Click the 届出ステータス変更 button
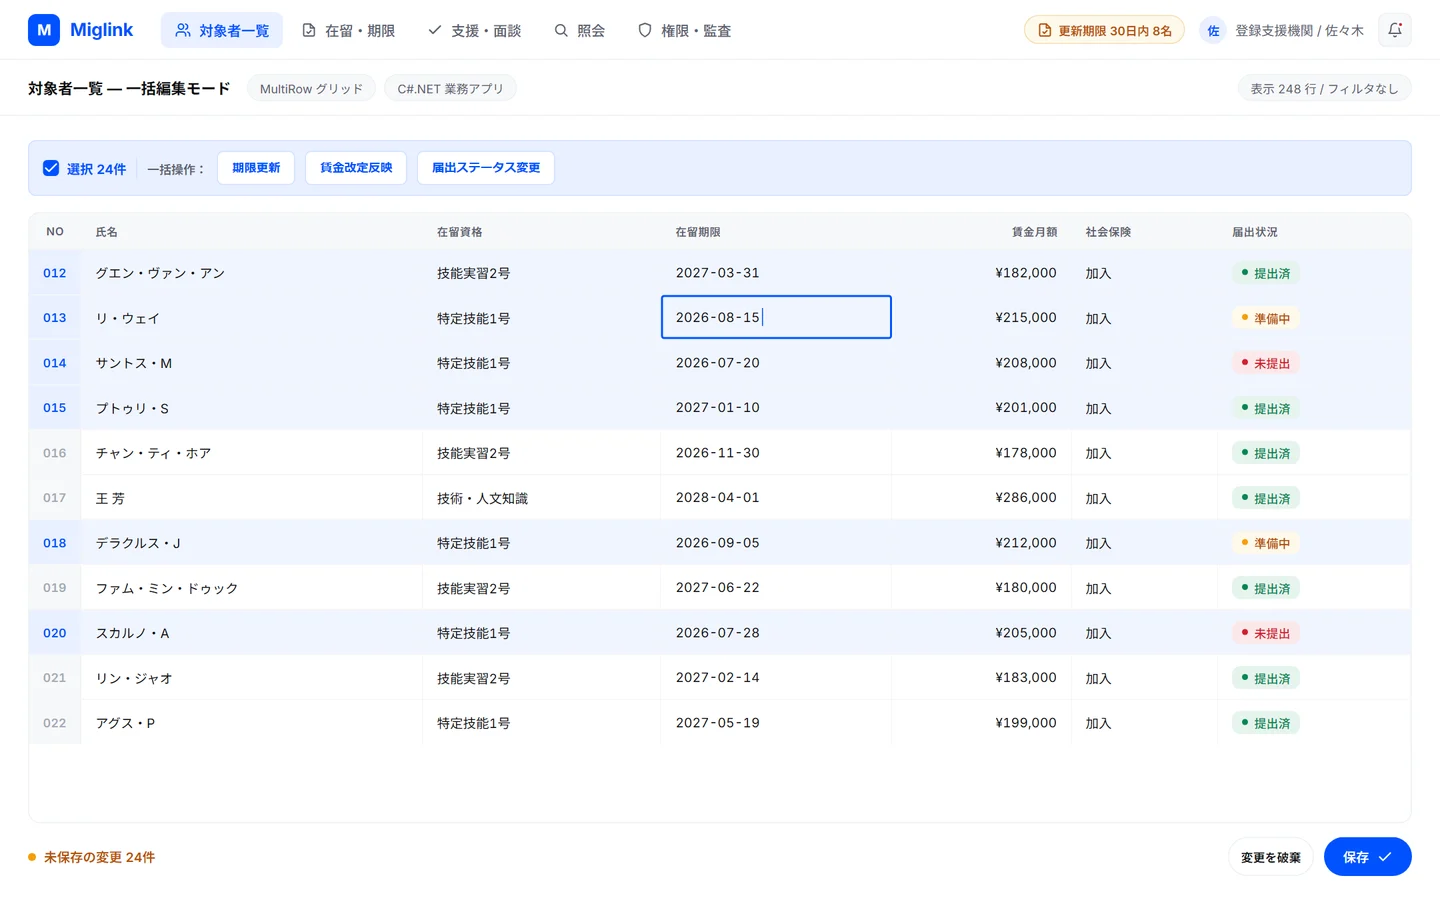The height and width of the screenshot is (900, 1440). [x=486, y=168]
